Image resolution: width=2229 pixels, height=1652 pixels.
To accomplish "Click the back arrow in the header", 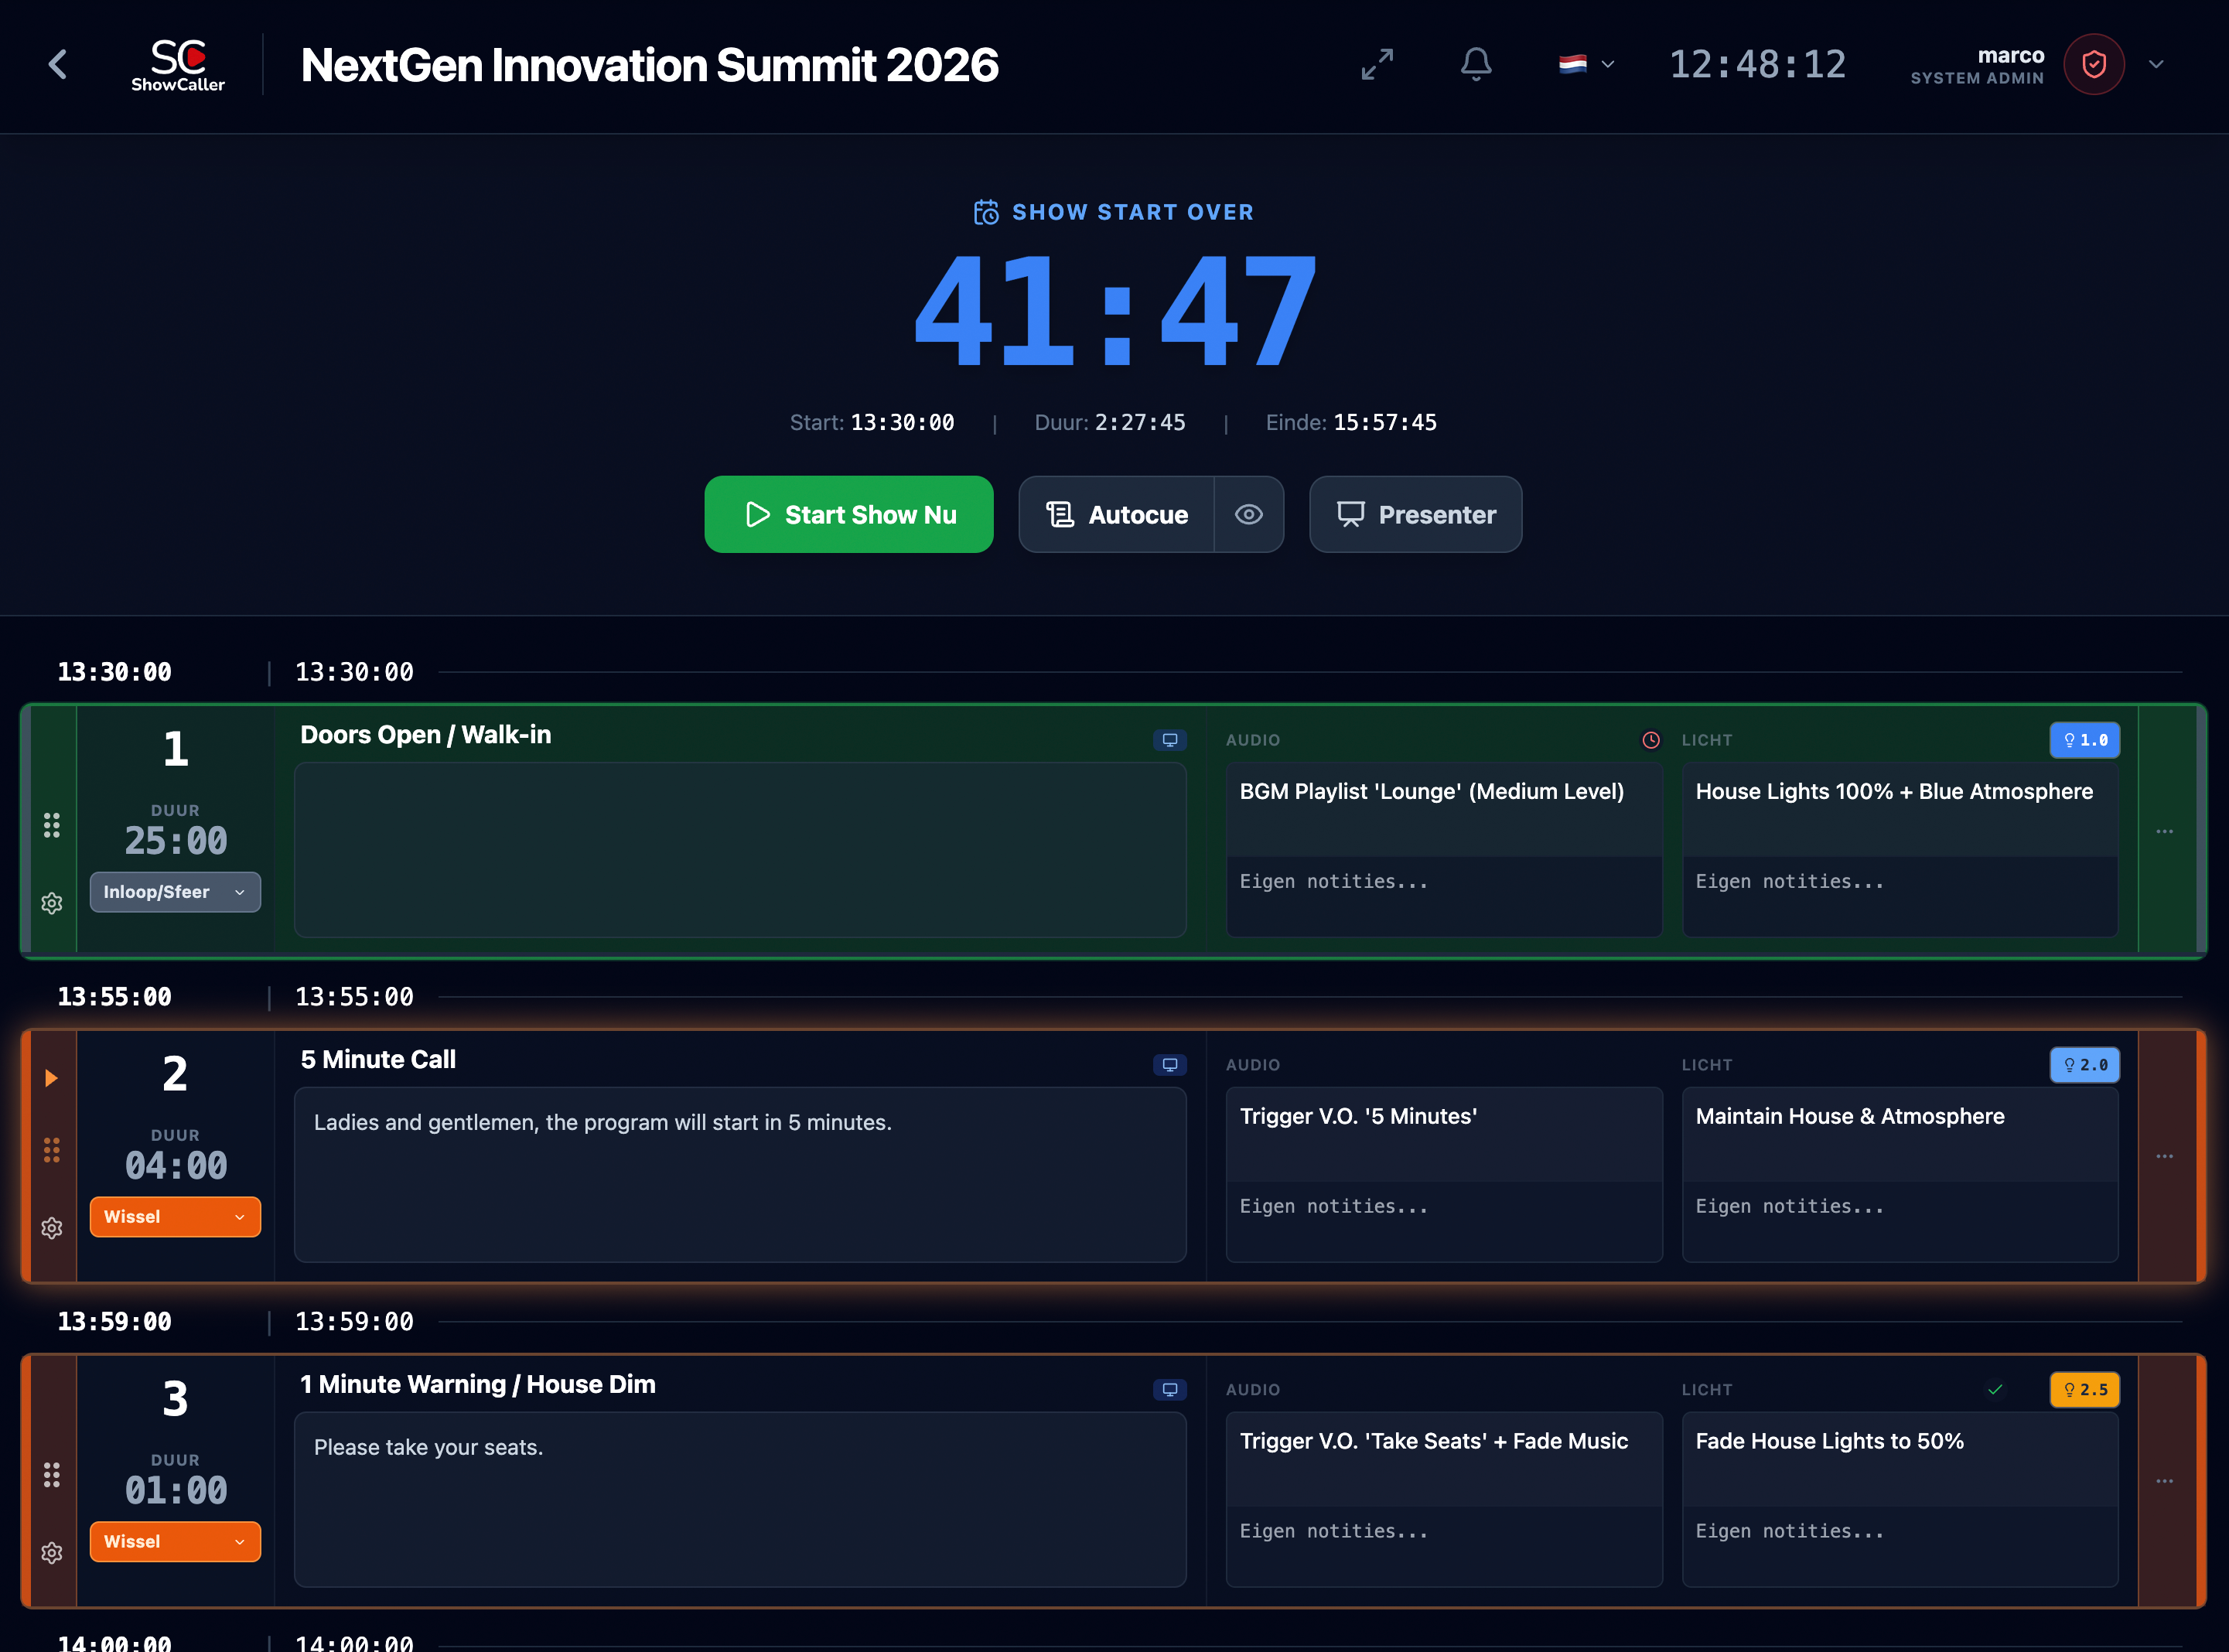I will click(x=58, y=65).
